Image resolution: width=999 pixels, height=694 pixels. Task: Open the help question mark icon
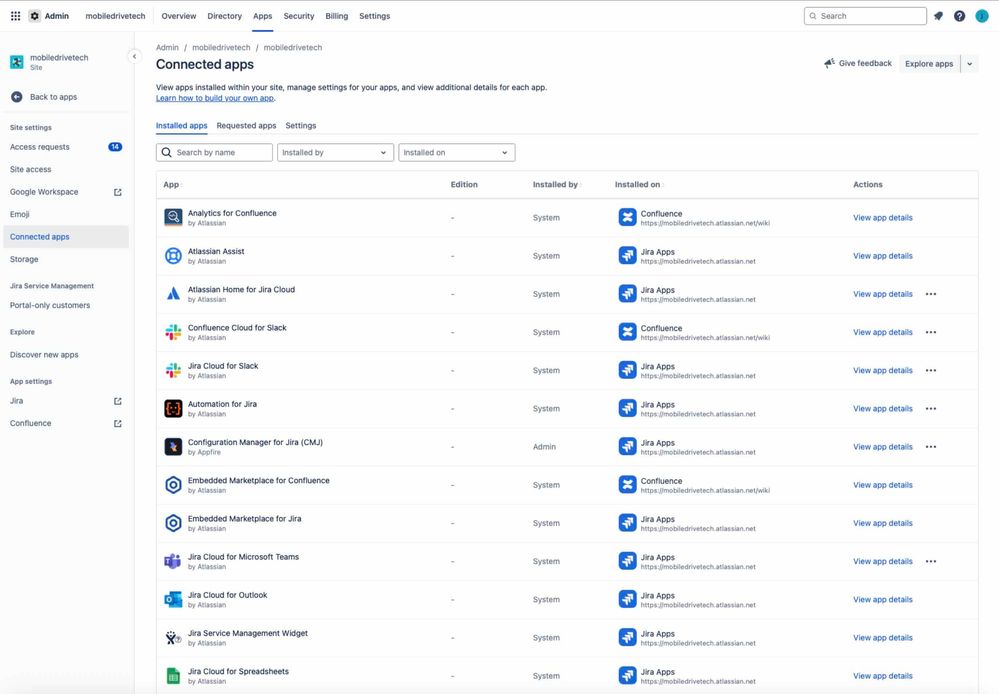pos(959,16)
